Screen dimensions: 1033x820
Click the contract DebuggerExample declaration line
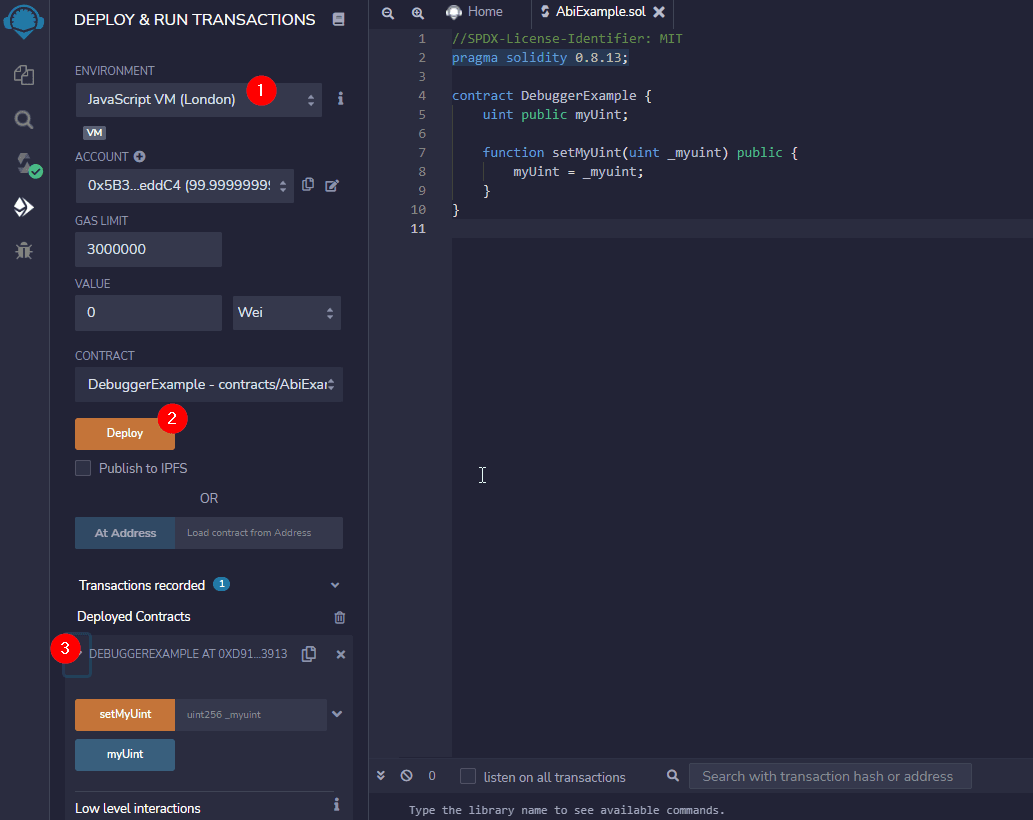(551, 96)
